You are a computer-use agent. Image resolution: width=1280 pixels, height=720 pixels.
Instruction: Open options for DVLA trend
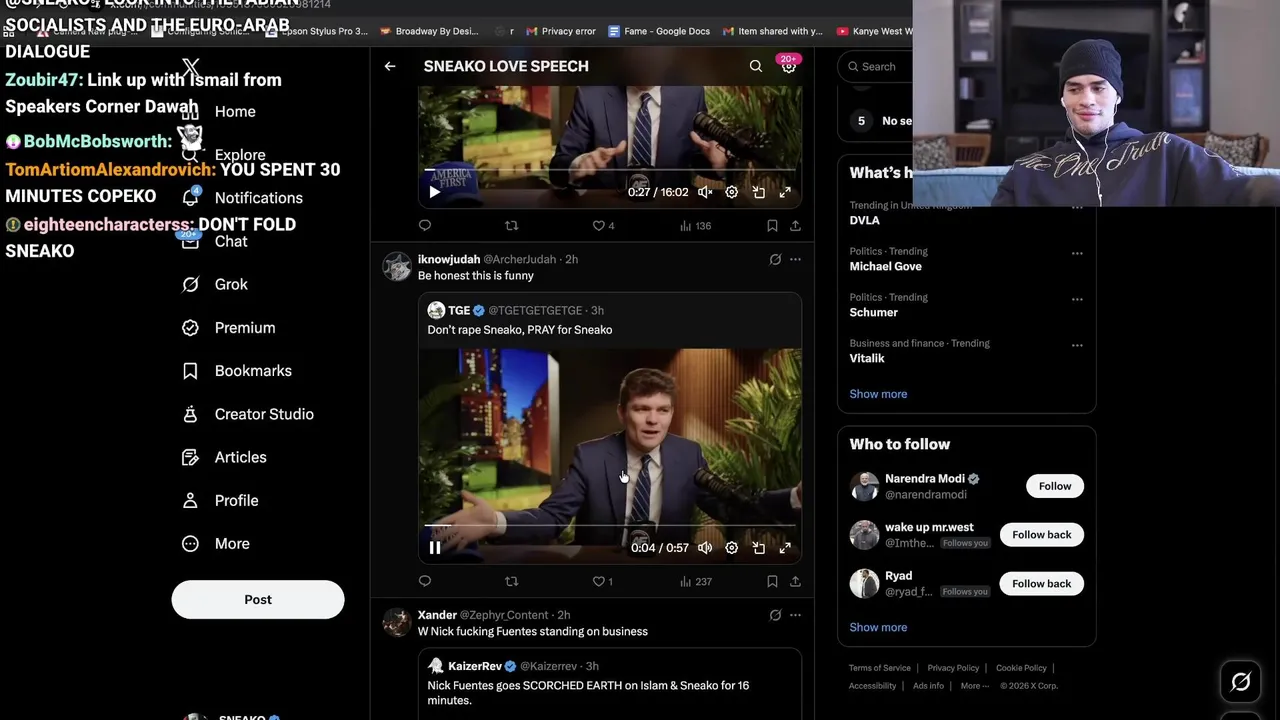[1077, 207]
